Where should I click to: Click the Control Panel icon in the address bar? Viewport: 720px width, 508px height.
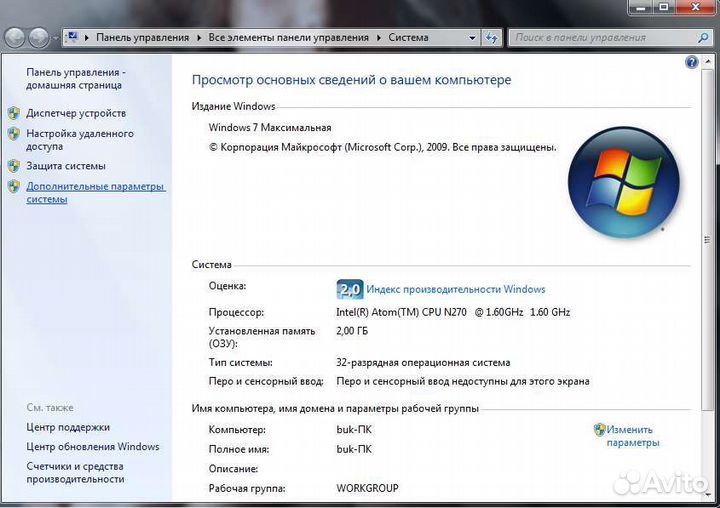click(x=72, y=37)
